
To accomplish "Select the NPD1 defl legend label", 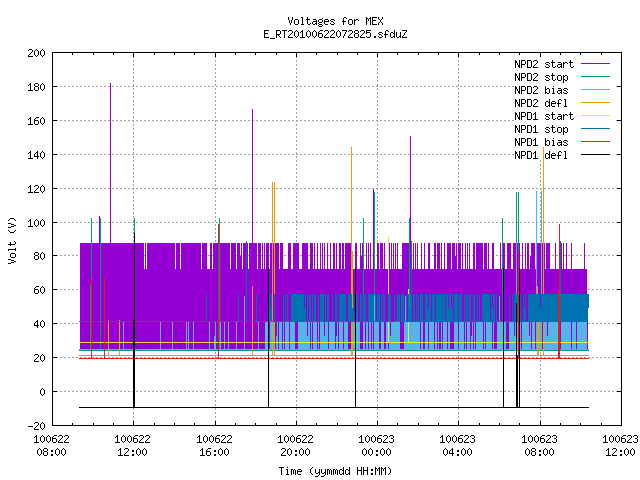I will [541, 155].
